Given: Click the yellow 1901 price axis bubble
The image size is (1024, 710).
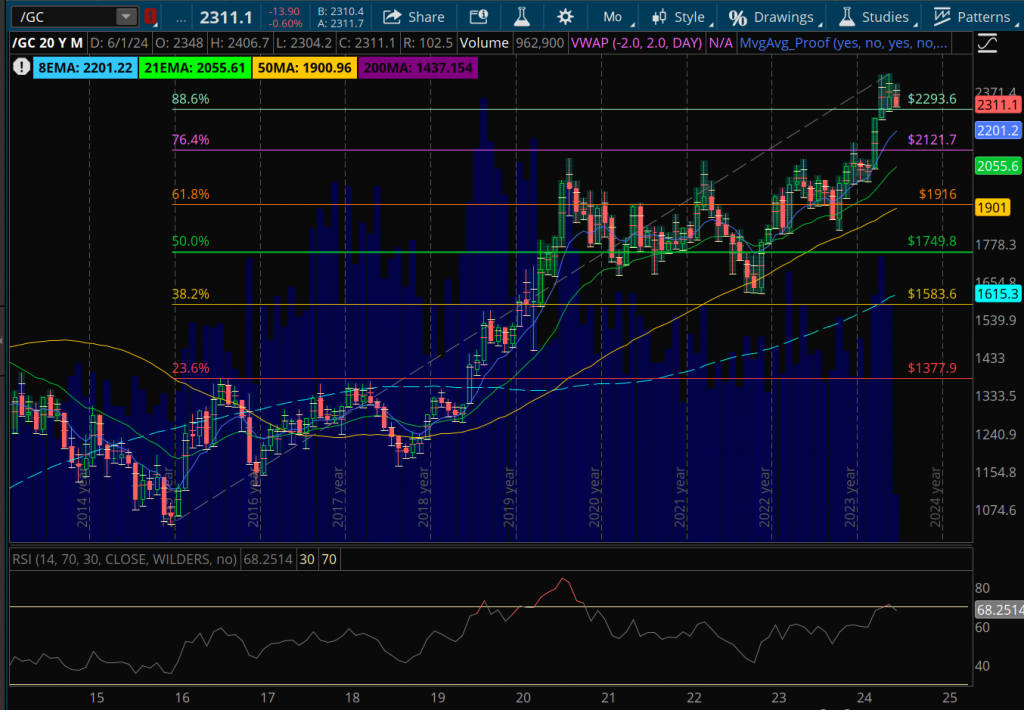Looking at the screenshot, I should (x=992, y=208).
